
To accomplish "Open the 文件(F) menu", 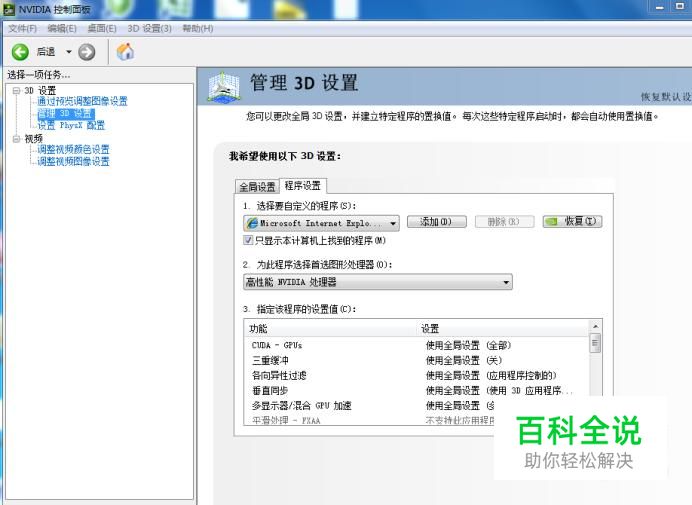I will pos(23,29).
